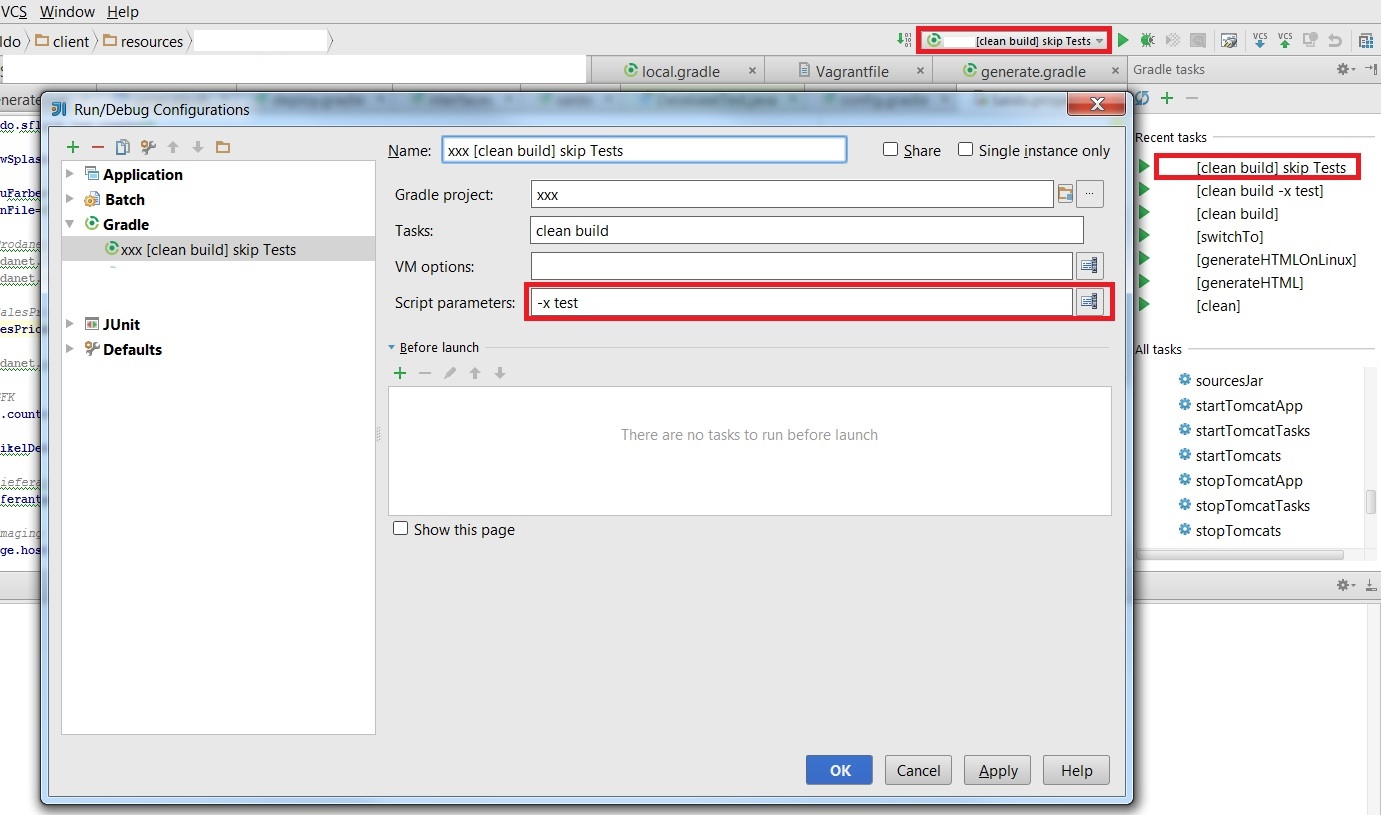Collapse the Gradle configuration node
1381x815 pixels.
tap(70, 224)
